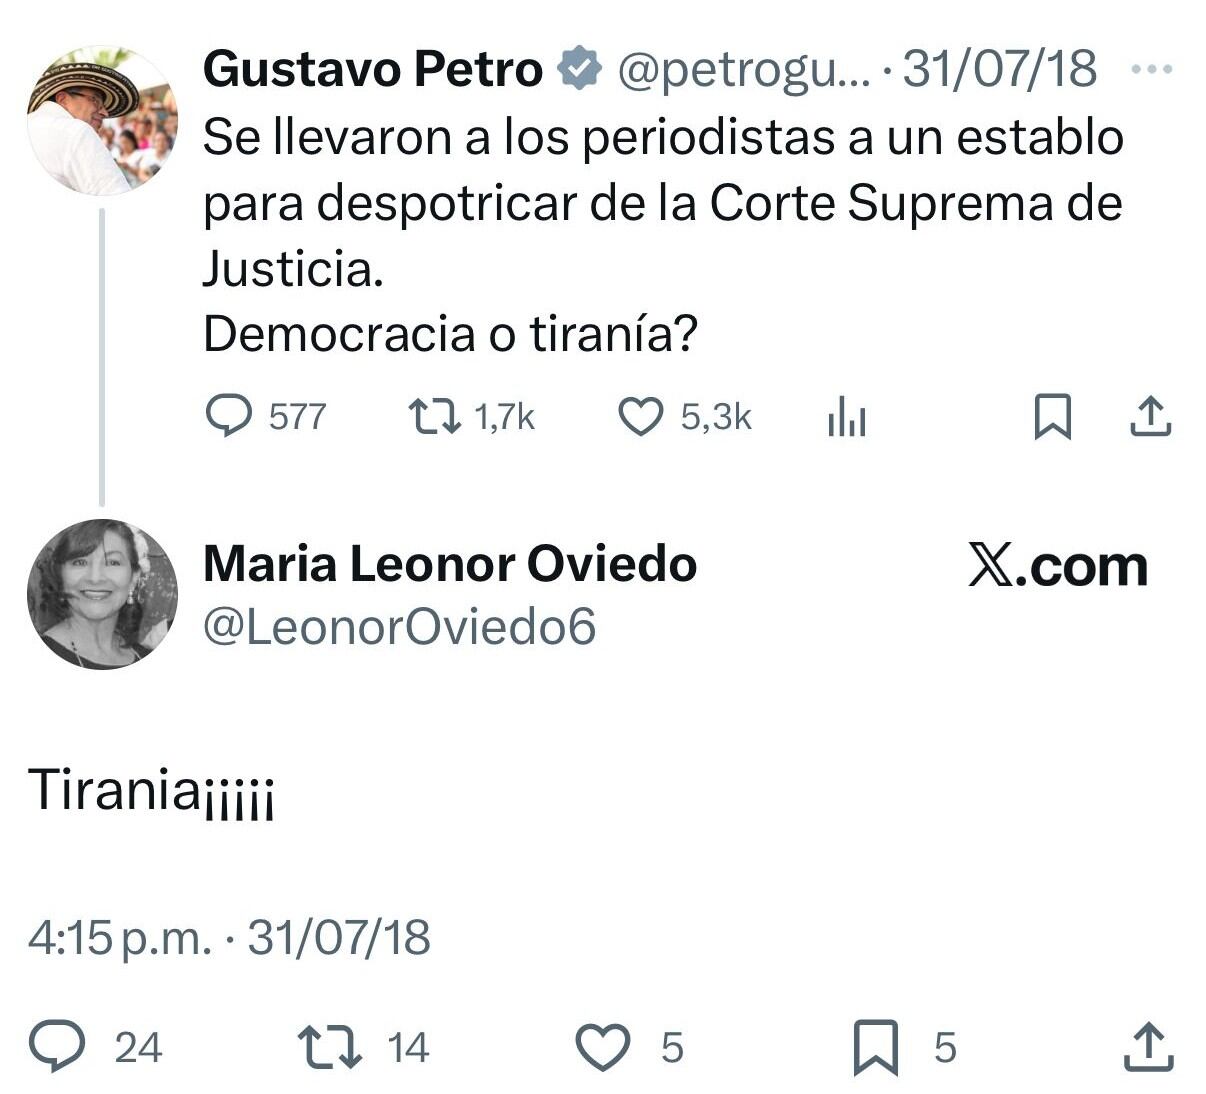Click the X.com logo
Image resolution: width=1206 pixels, height=1094 pixels.
coord(1059,567)
